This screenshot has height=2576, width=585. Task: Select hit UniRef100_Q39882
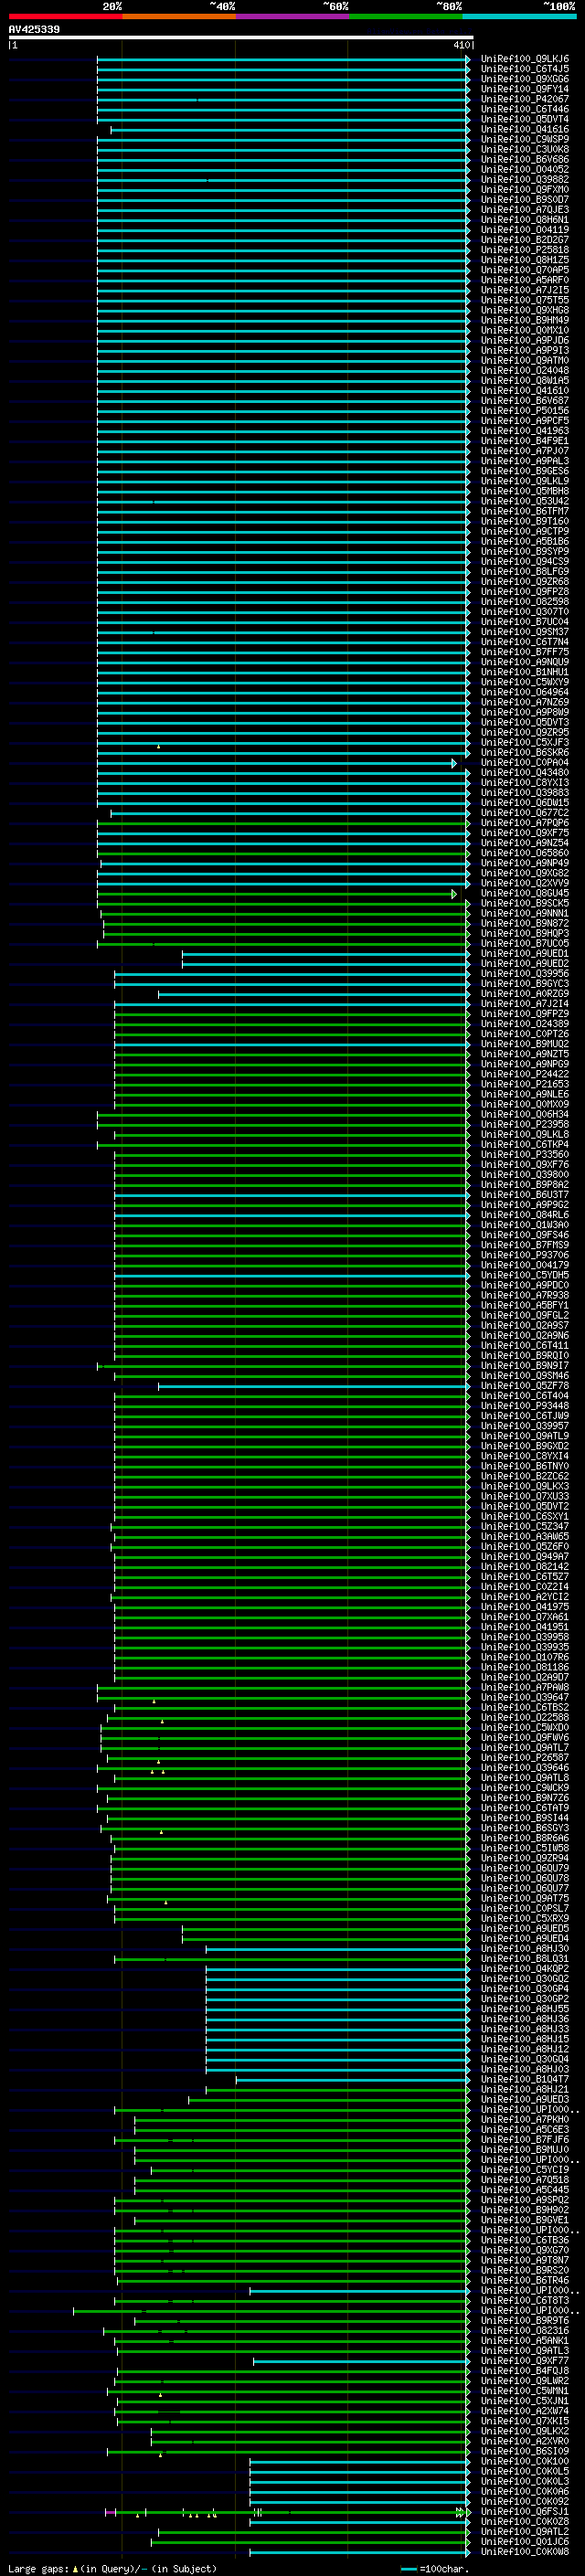[x=525, y=180]
